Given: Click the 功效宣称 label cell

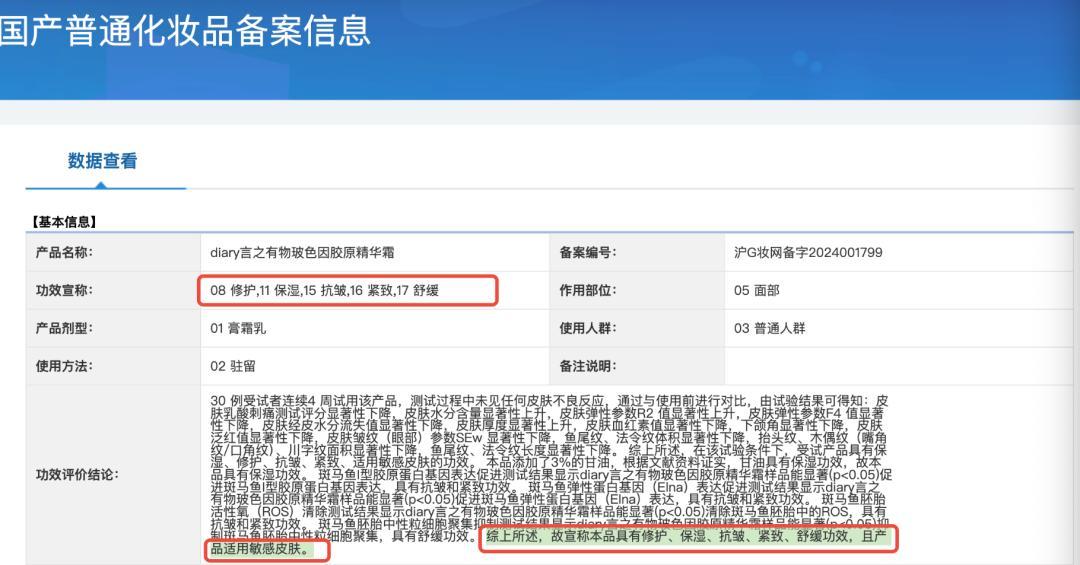Looking at the screenshot, I should pos(64,291).
